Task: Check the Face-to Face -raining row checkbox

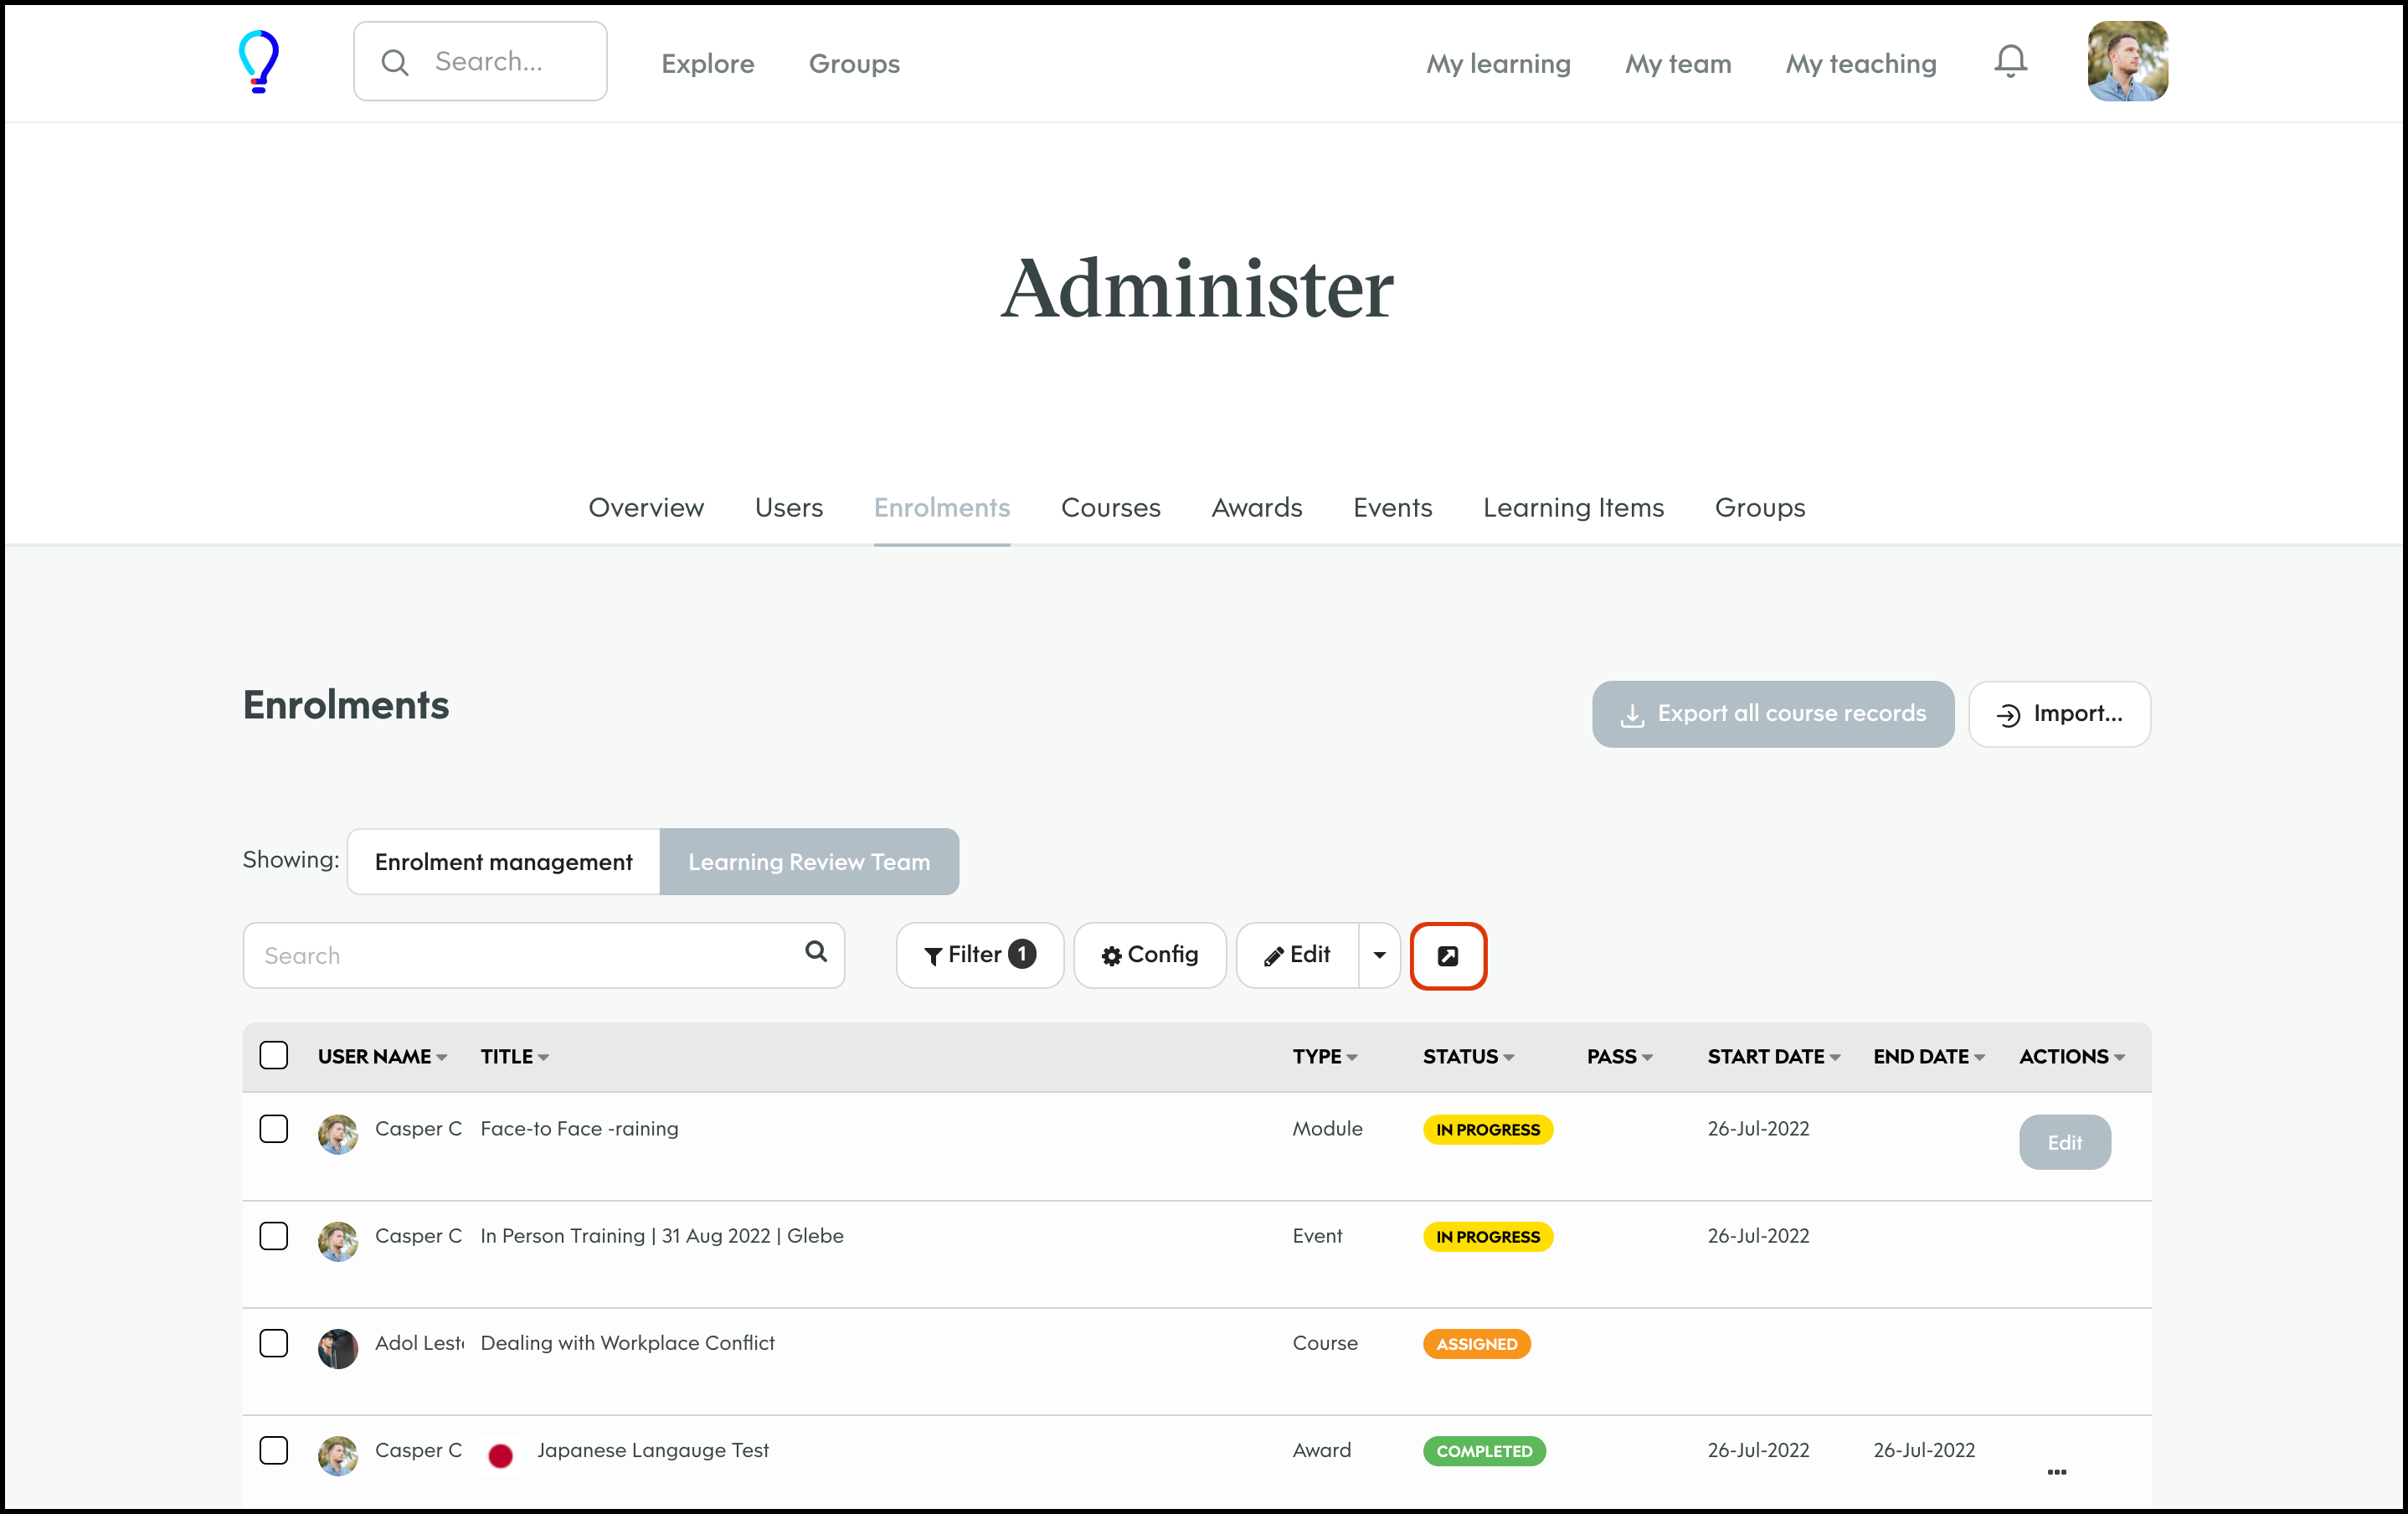Action: 273,1129
